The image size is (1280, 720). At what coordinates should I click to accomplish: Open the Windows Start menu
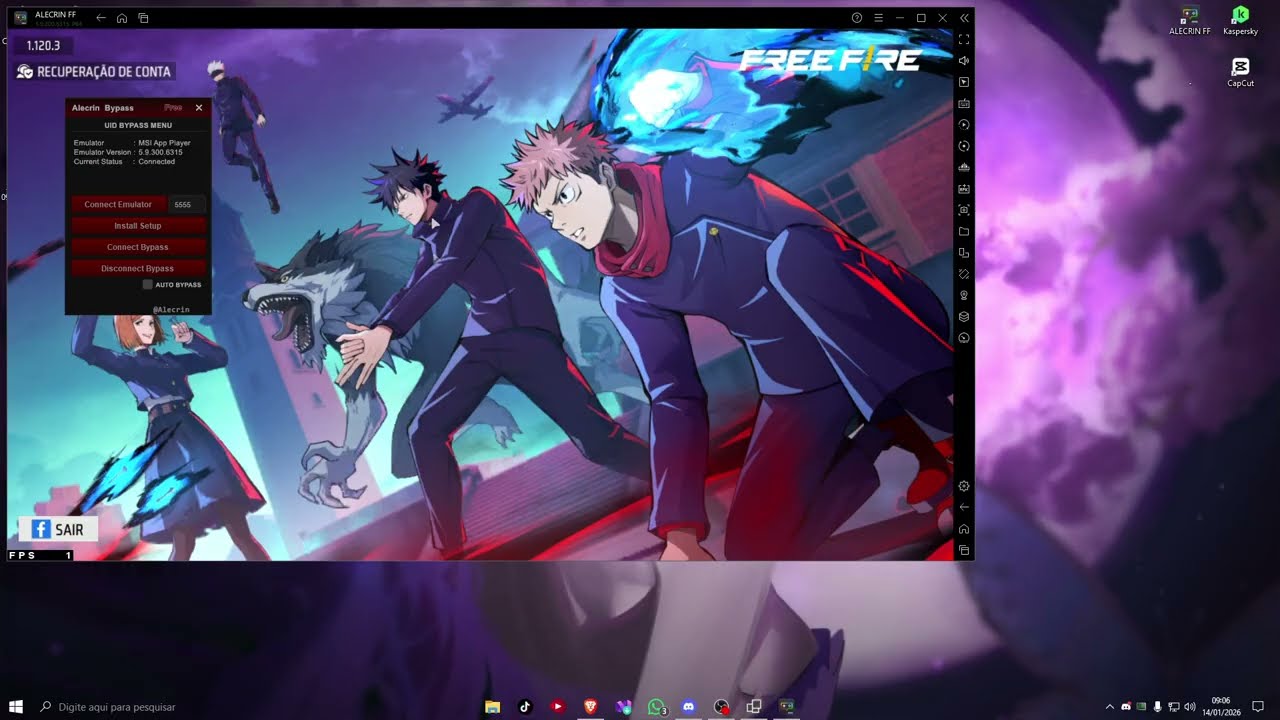(x=16, y=707)
